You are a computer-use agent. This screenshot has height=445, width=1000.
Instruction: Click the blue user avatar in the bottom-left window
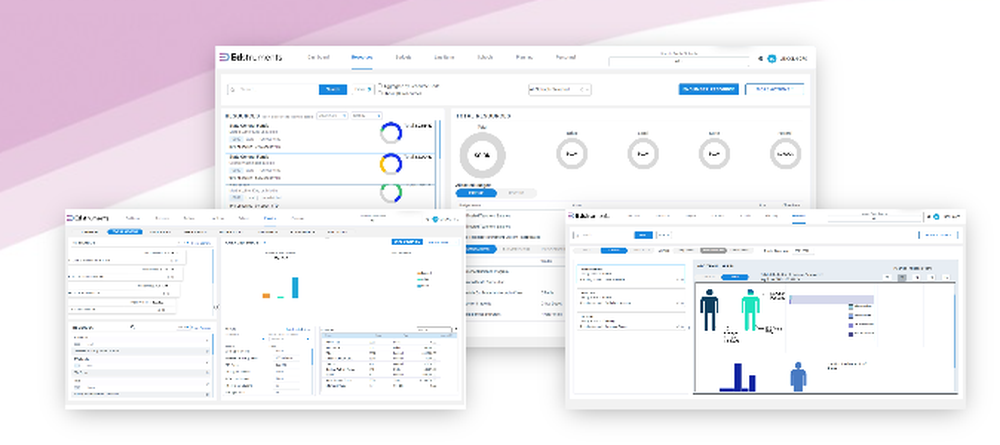point(436,219)
